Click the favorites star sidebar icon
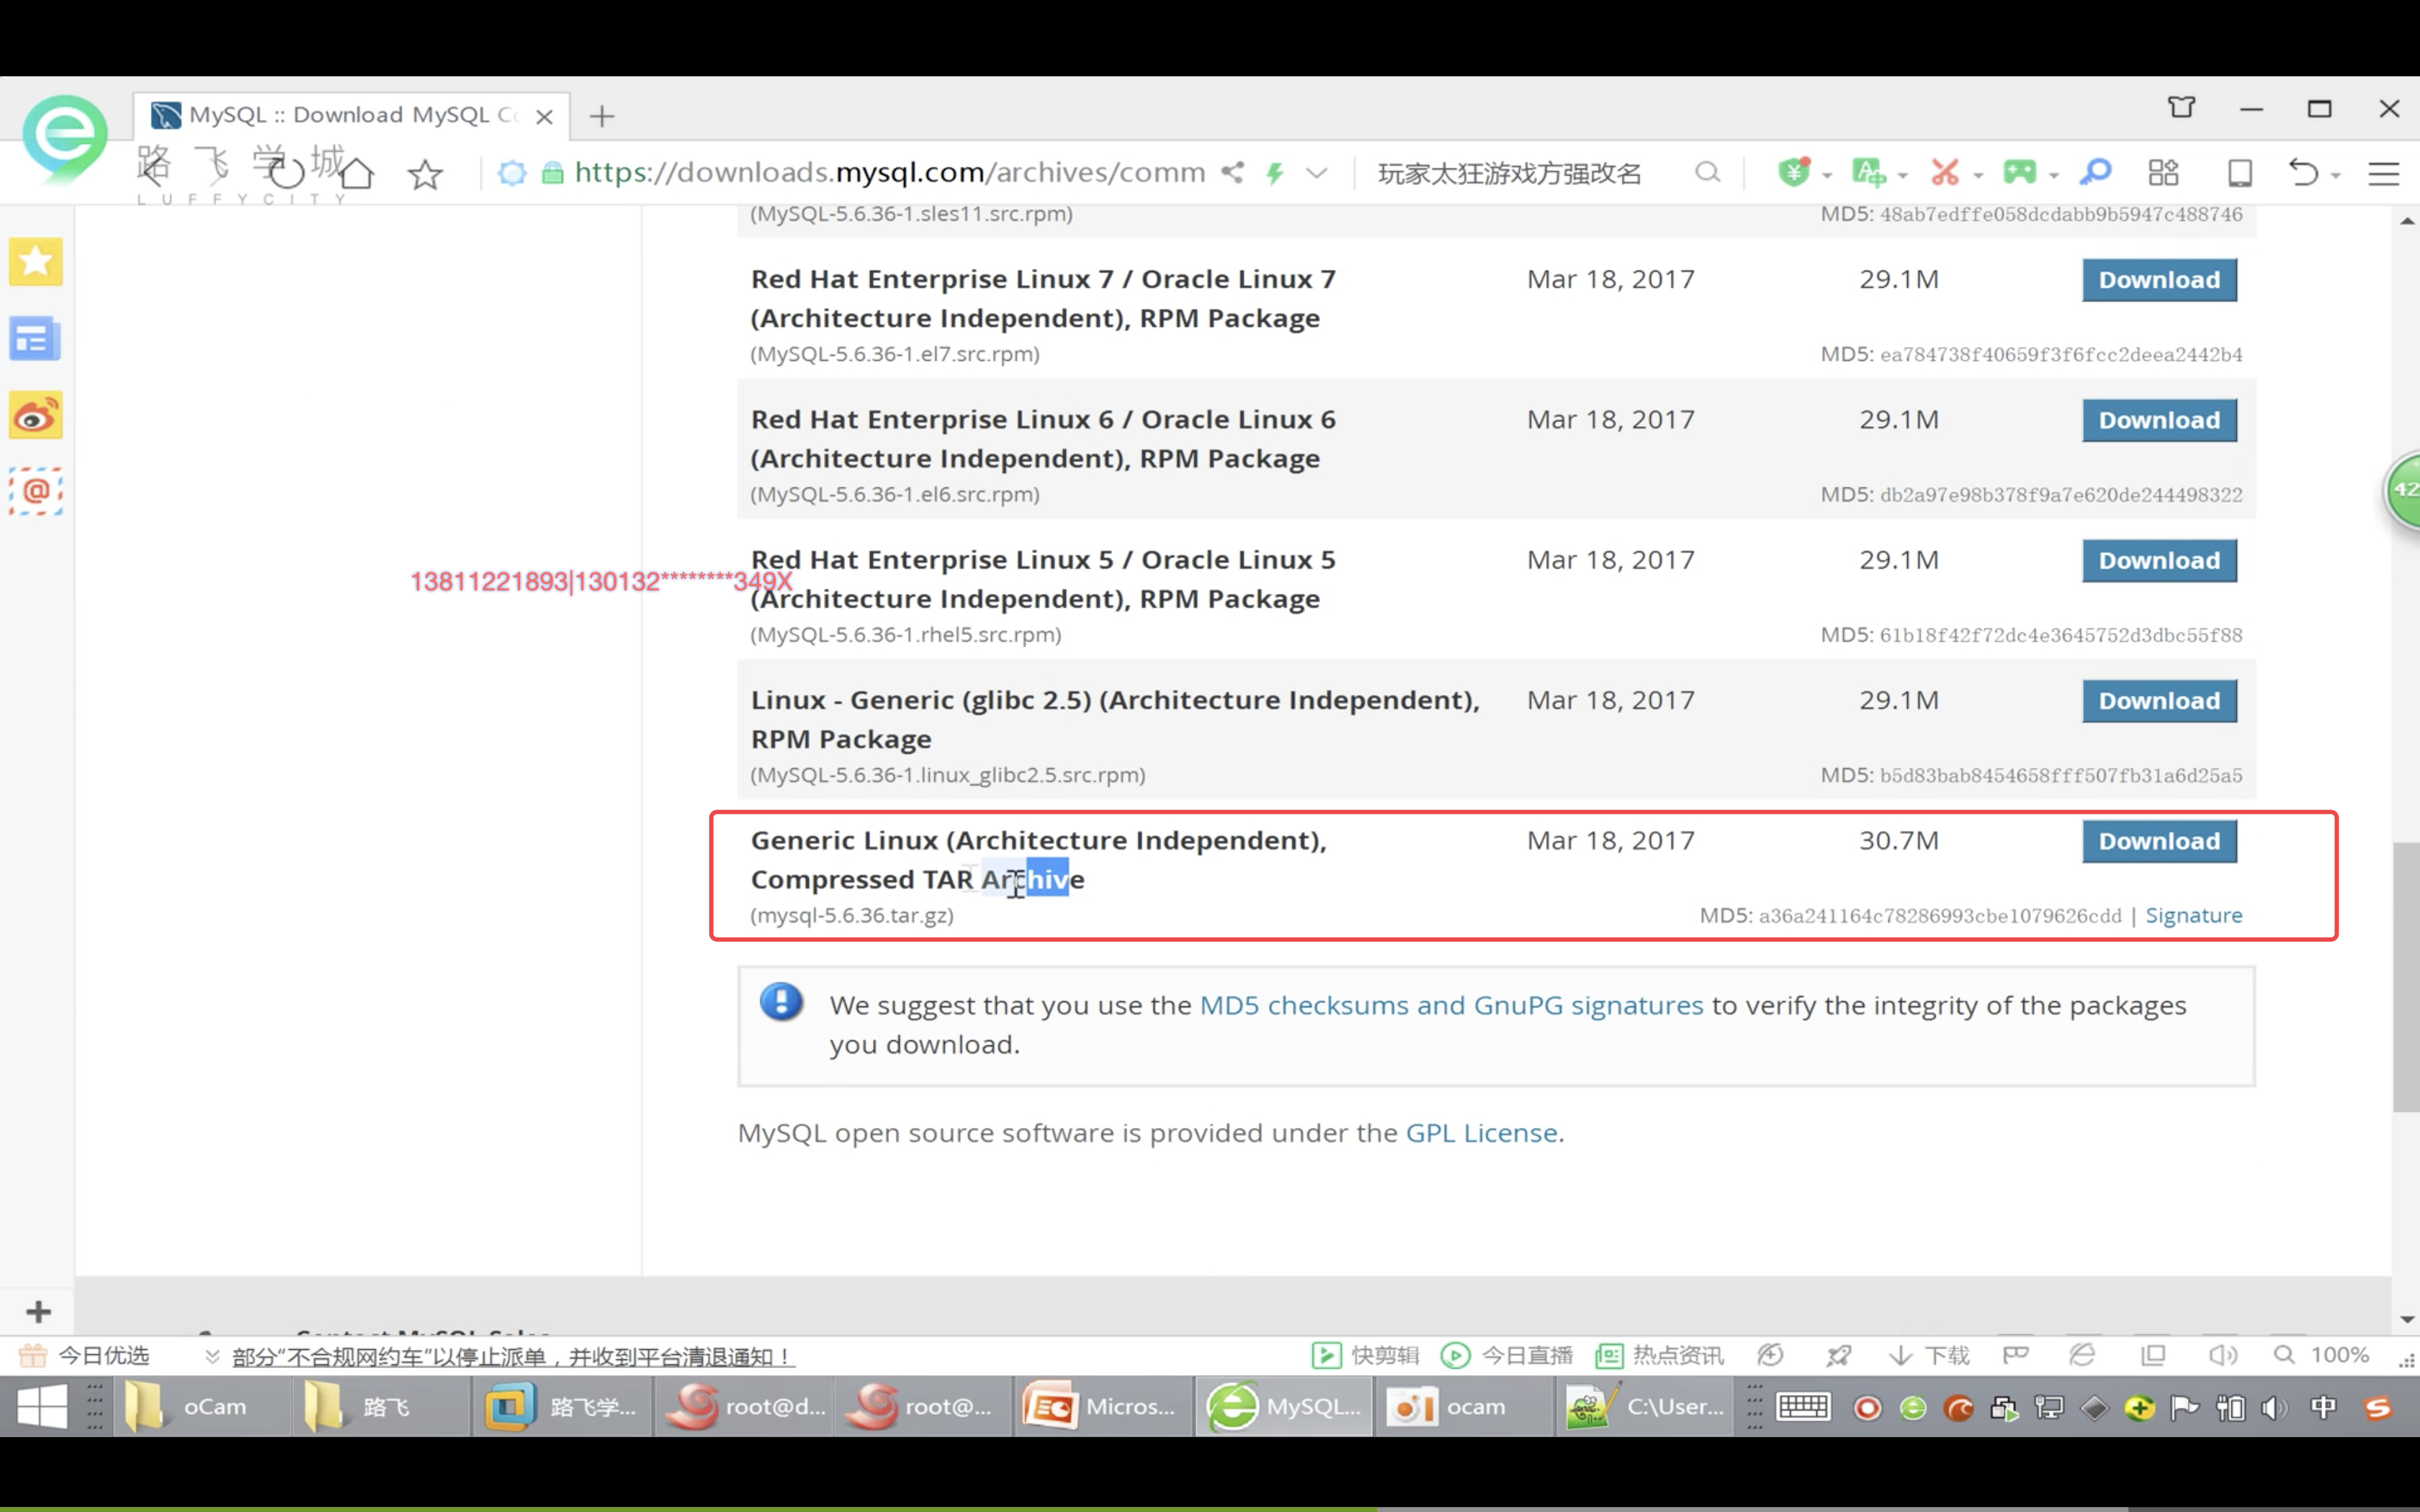 [x=36, y=262]
